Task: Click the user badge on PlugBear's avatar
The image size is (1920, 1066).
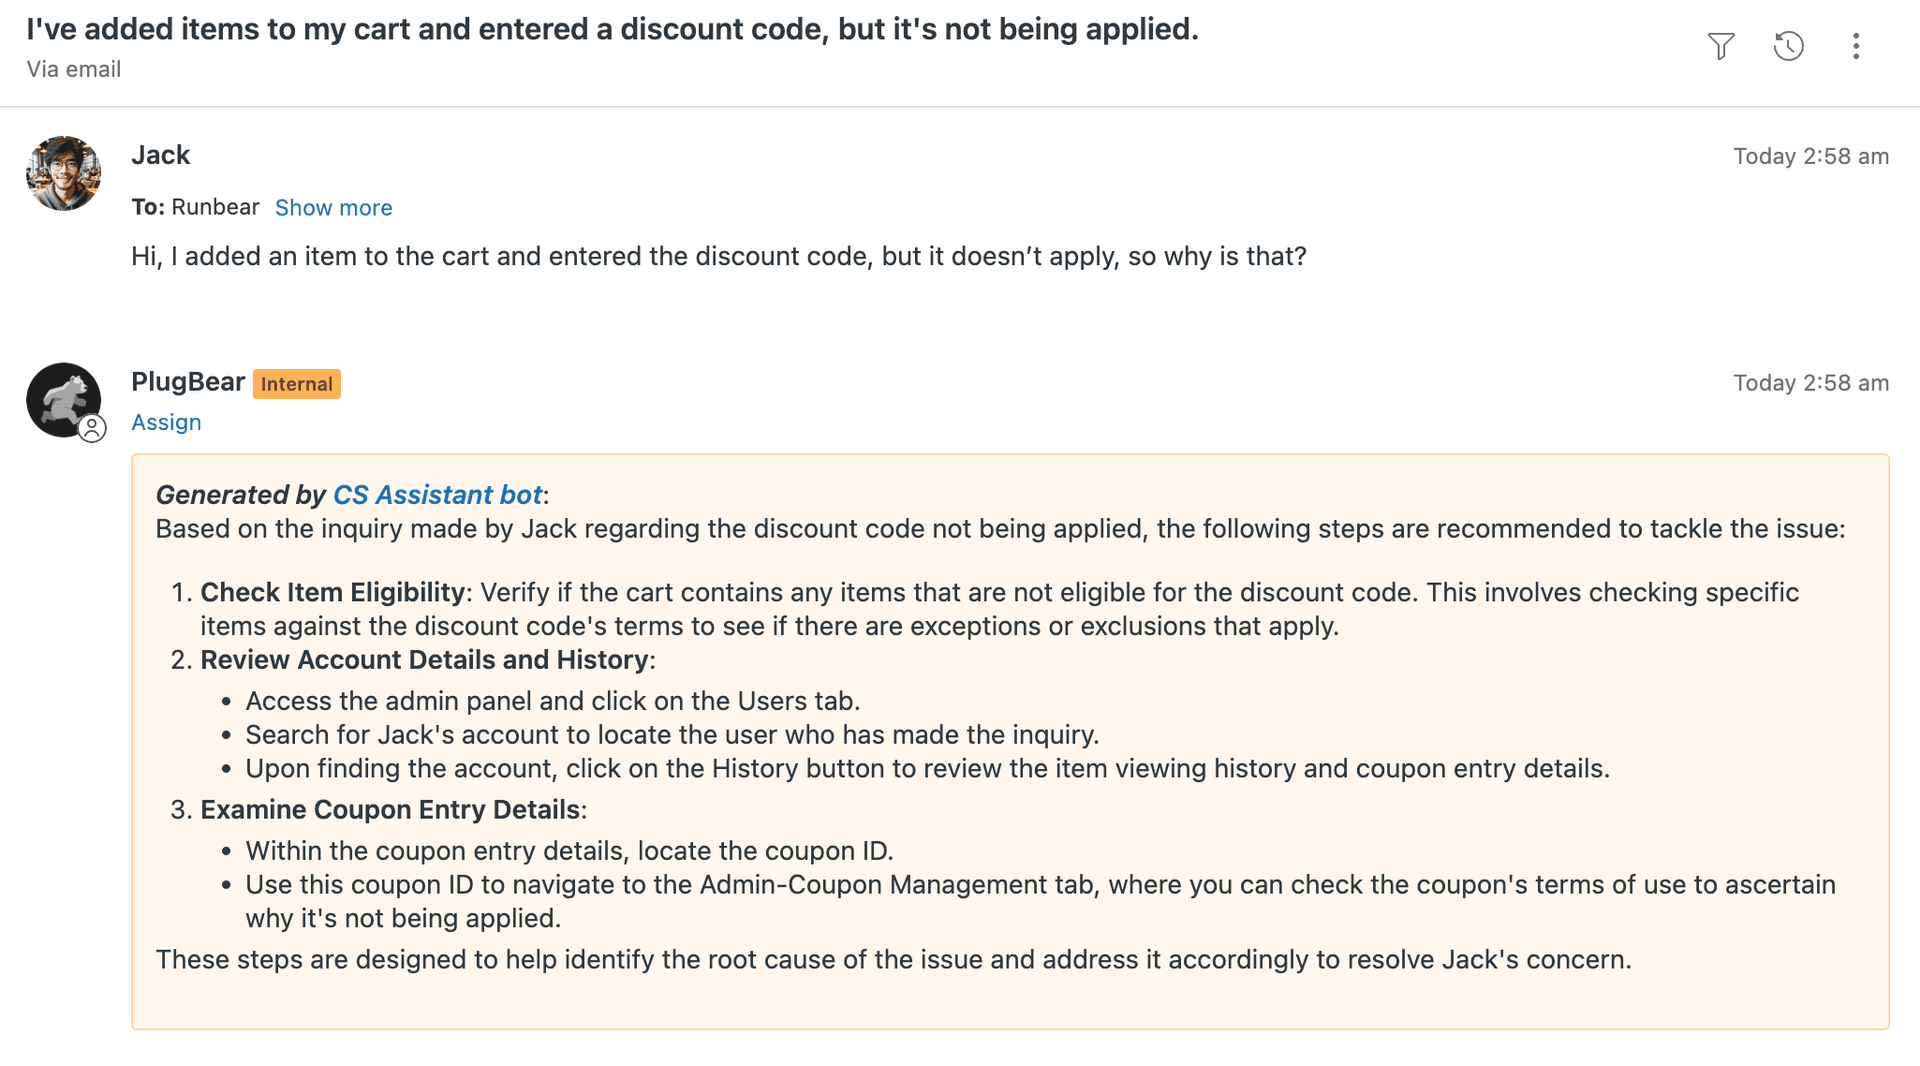Action: click(x=92, y=428)
